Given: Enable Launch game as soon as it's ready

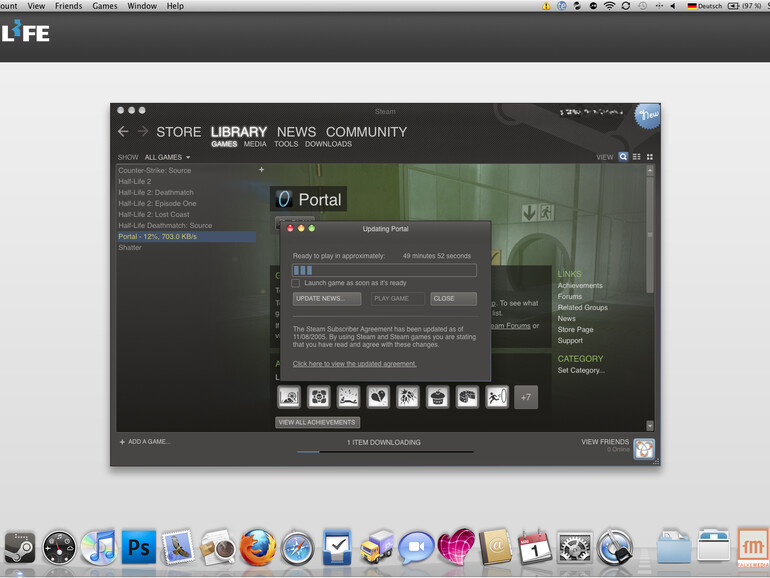Looking at the screenshot, I should click(x=296, y=283).
